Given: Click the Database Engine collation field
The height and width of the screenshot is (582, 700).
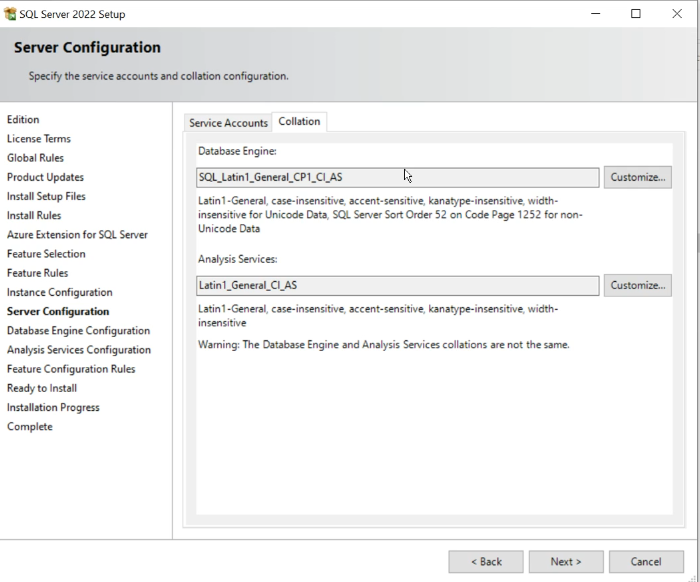Looking at the screenshot, I should (x=397, y=178).
